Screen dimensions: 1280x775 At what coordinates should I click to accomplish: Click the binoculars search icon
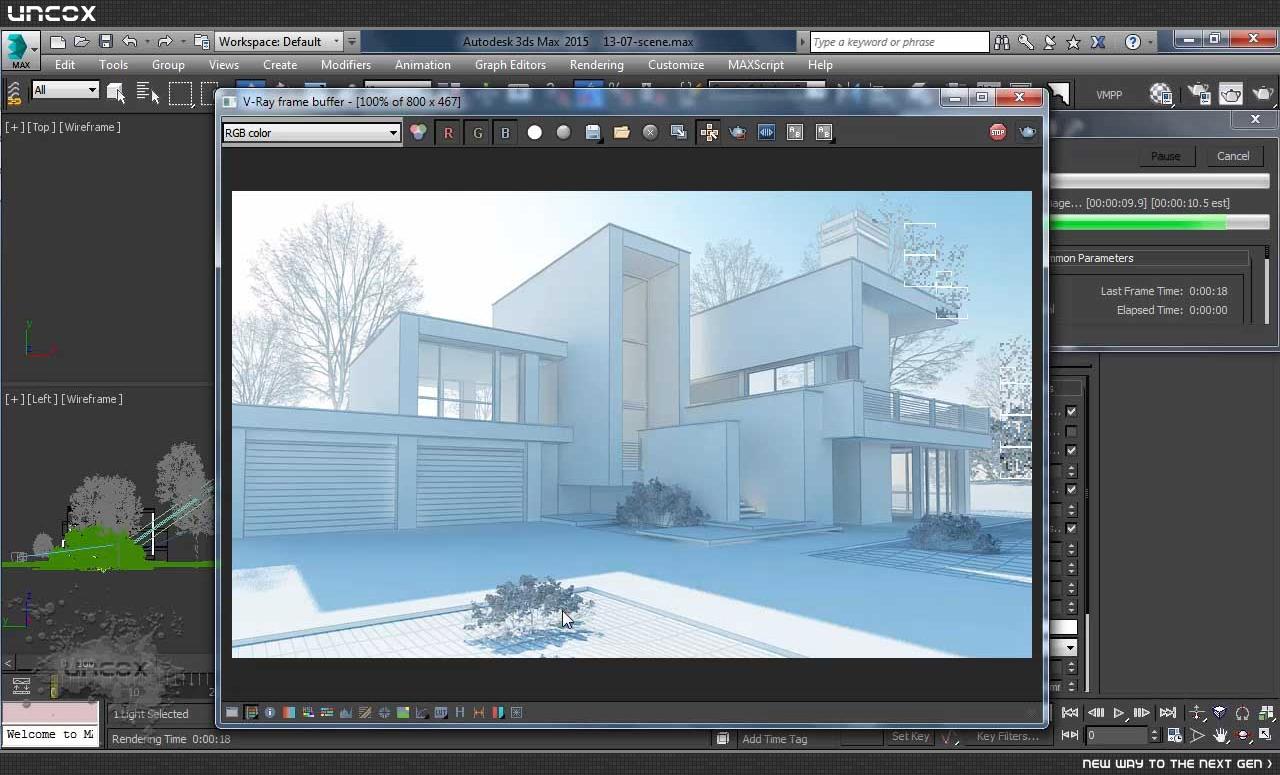[x=1002, y=42]
